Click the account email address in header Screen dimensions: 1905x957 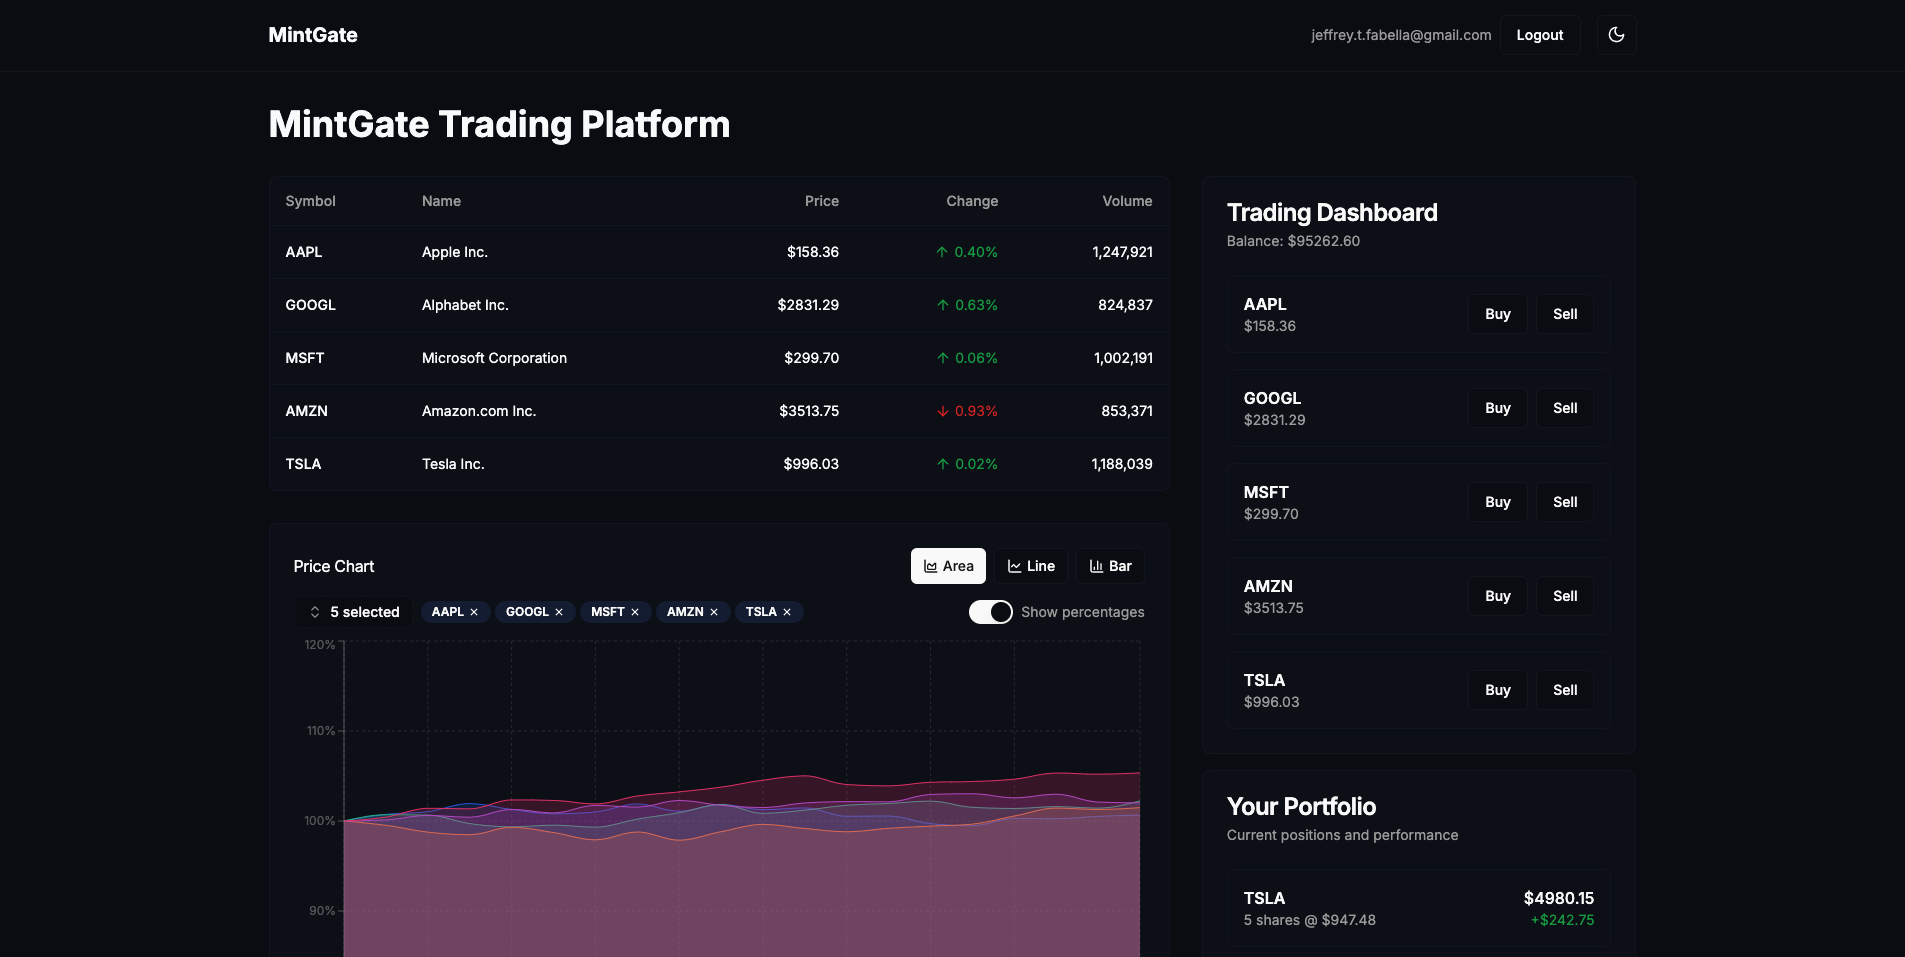(1401, 35)
